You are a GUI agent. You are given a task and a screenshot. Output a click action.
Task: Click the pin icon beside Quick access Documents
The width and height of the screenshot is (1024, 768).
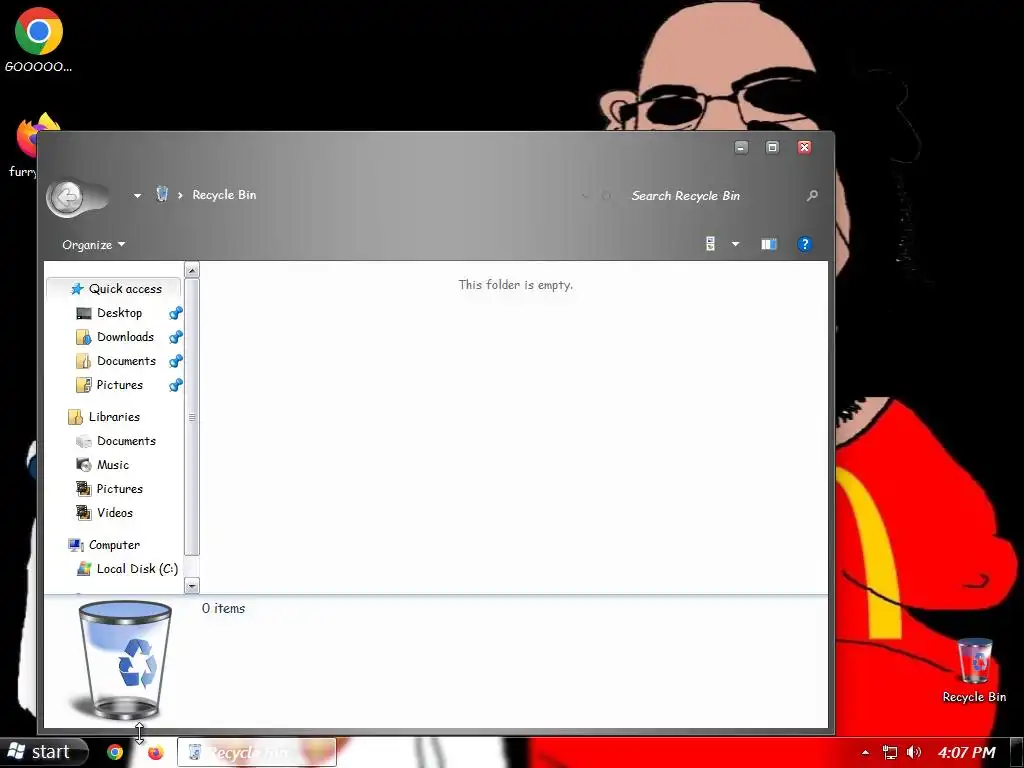(176, 361)
